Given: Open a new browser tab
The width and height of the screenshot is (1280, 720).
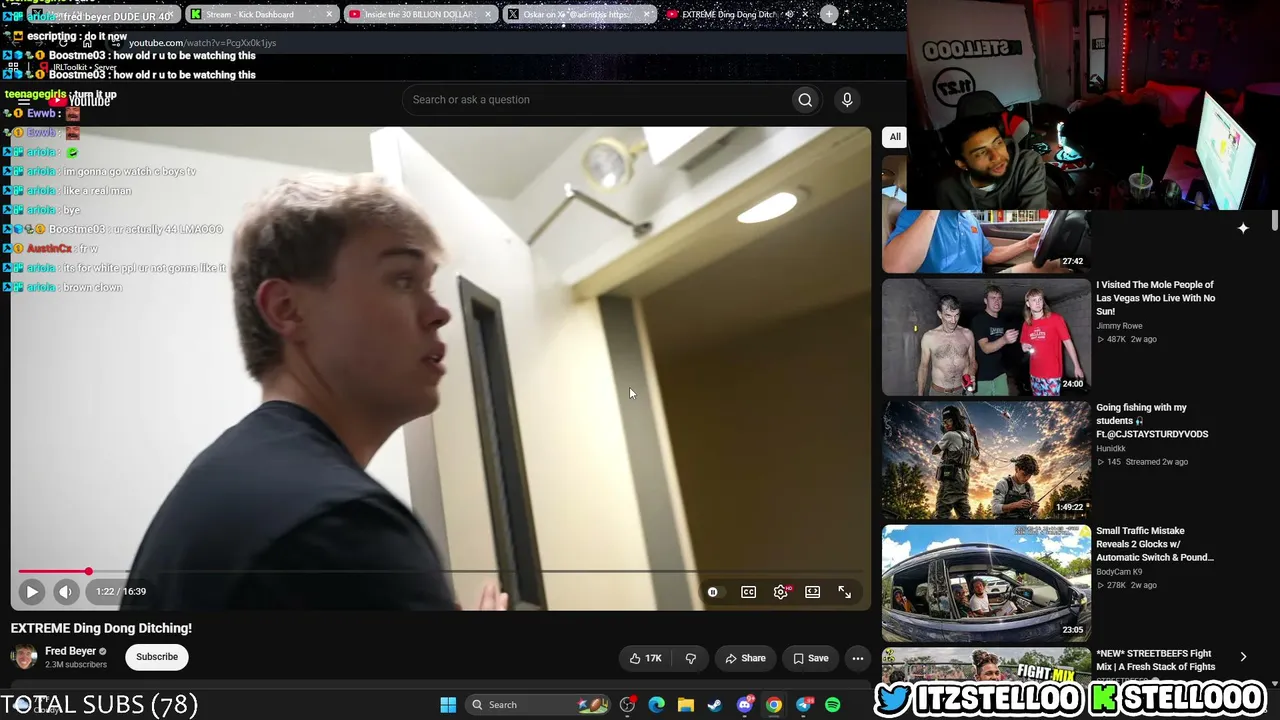Looking at the screenshot, I should (829, 15).
